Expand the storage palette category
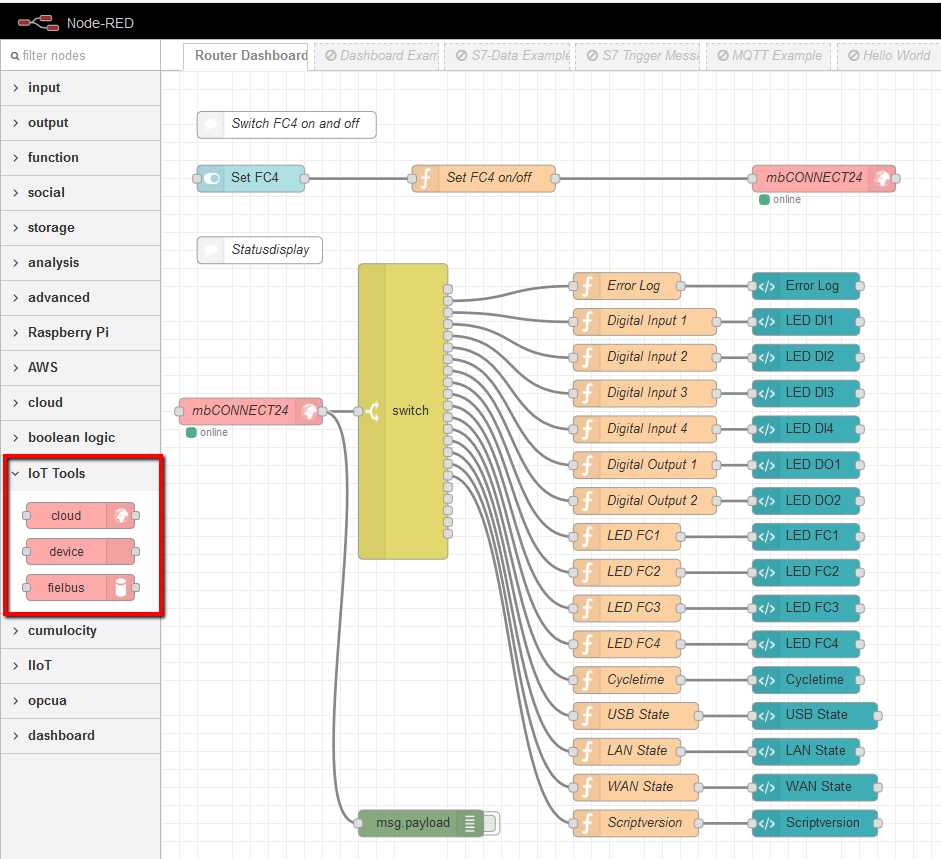 click(x=80, y=228)
